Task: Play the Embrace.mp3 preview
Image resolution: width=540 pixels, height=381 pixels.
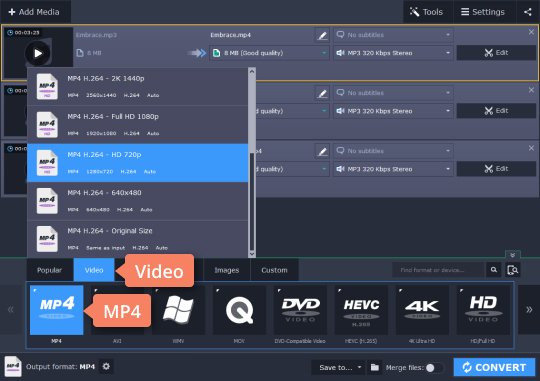Action: coord(38,53)
